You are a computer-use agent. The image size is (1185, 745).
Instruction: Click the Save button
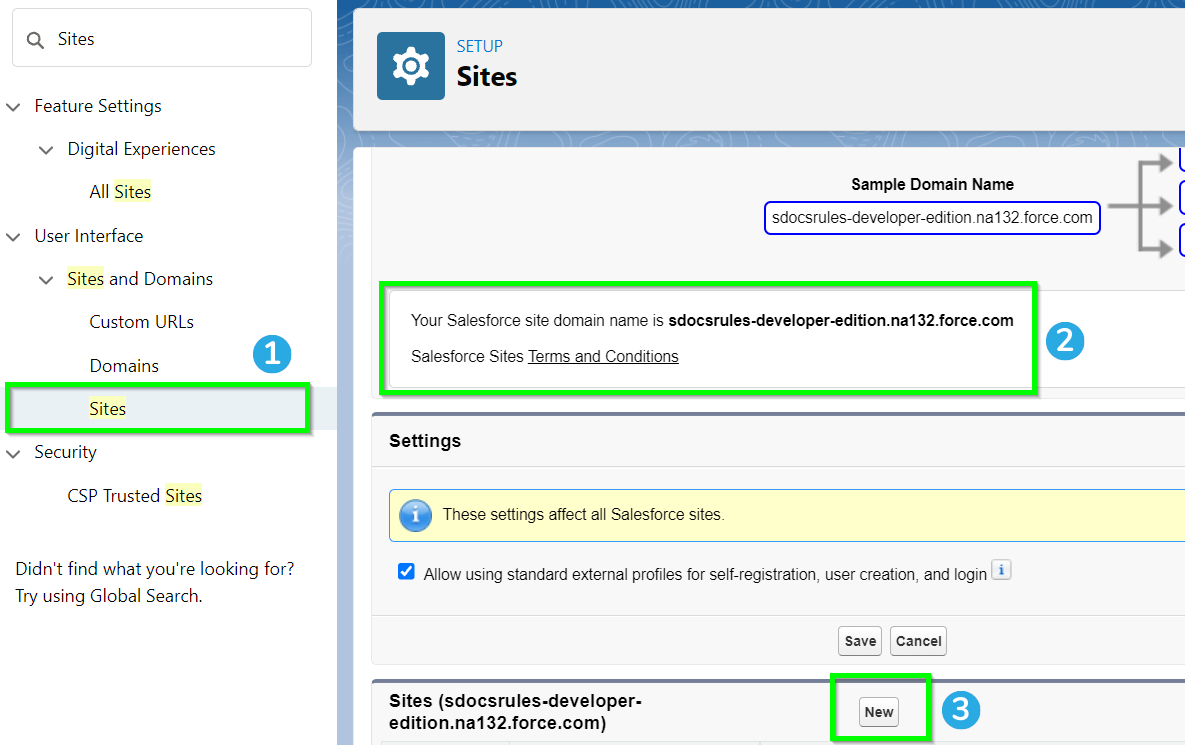(x=860, y=641)
